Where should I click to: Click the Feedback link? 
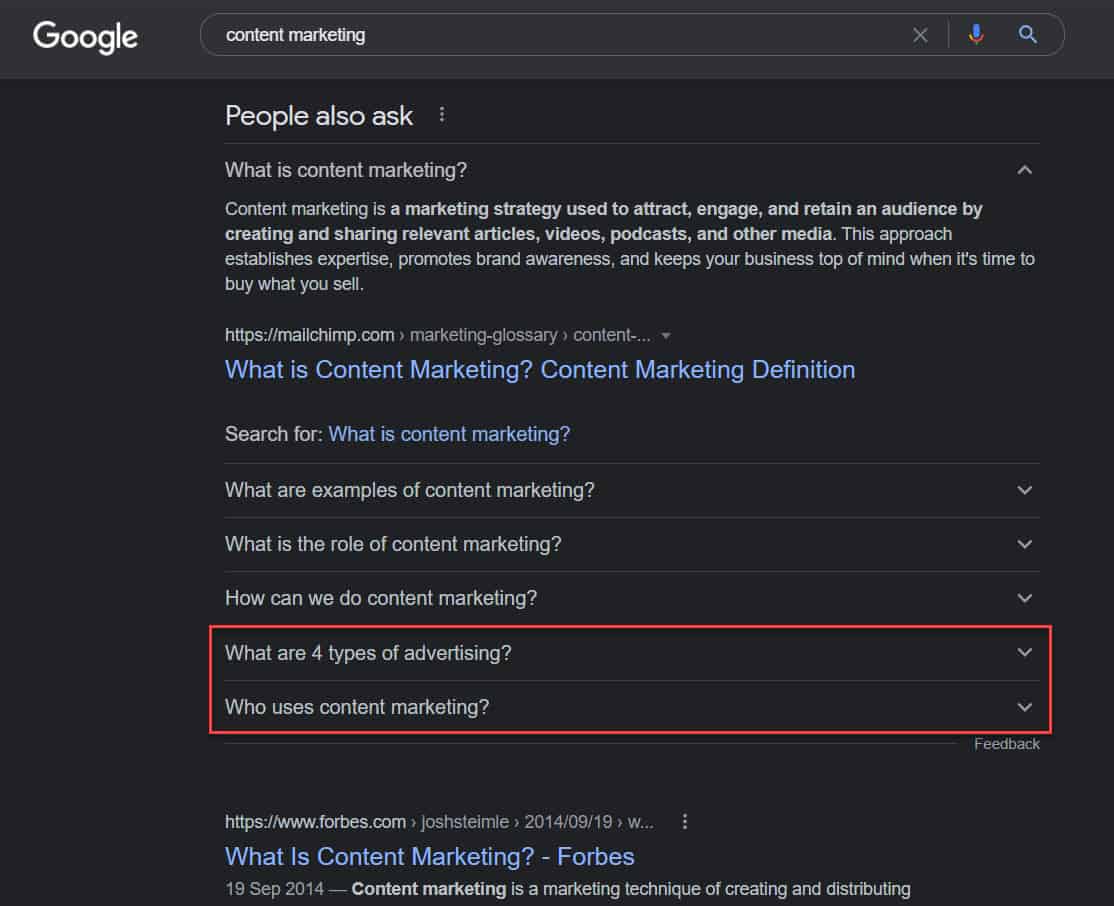1007,743
